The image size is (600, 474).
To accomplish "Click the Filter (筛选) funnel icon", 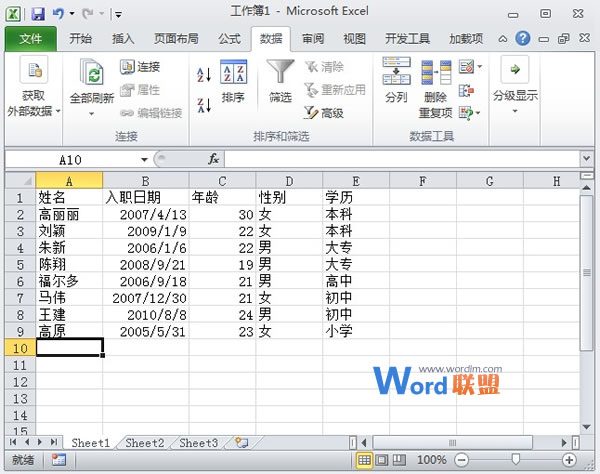I will 279,74.
